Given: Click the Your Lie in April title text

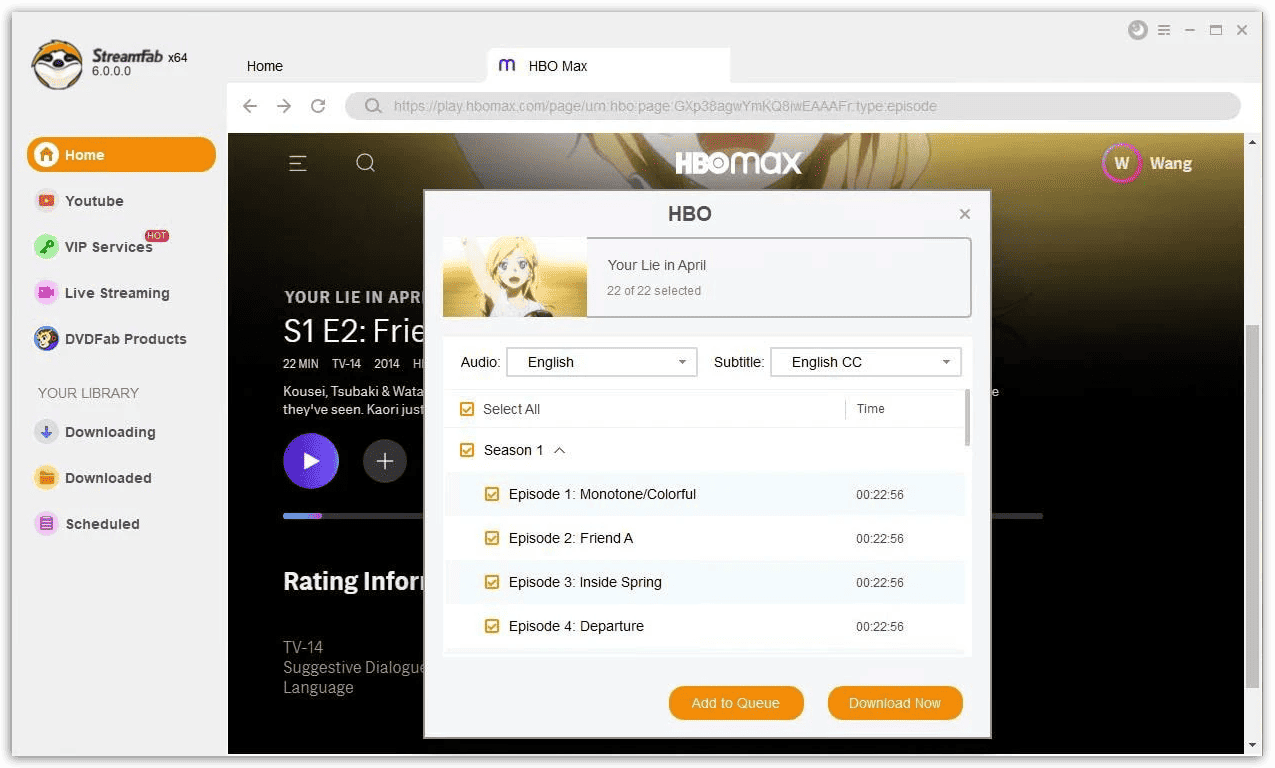Looking at the screenshot, I should [657, 265].
